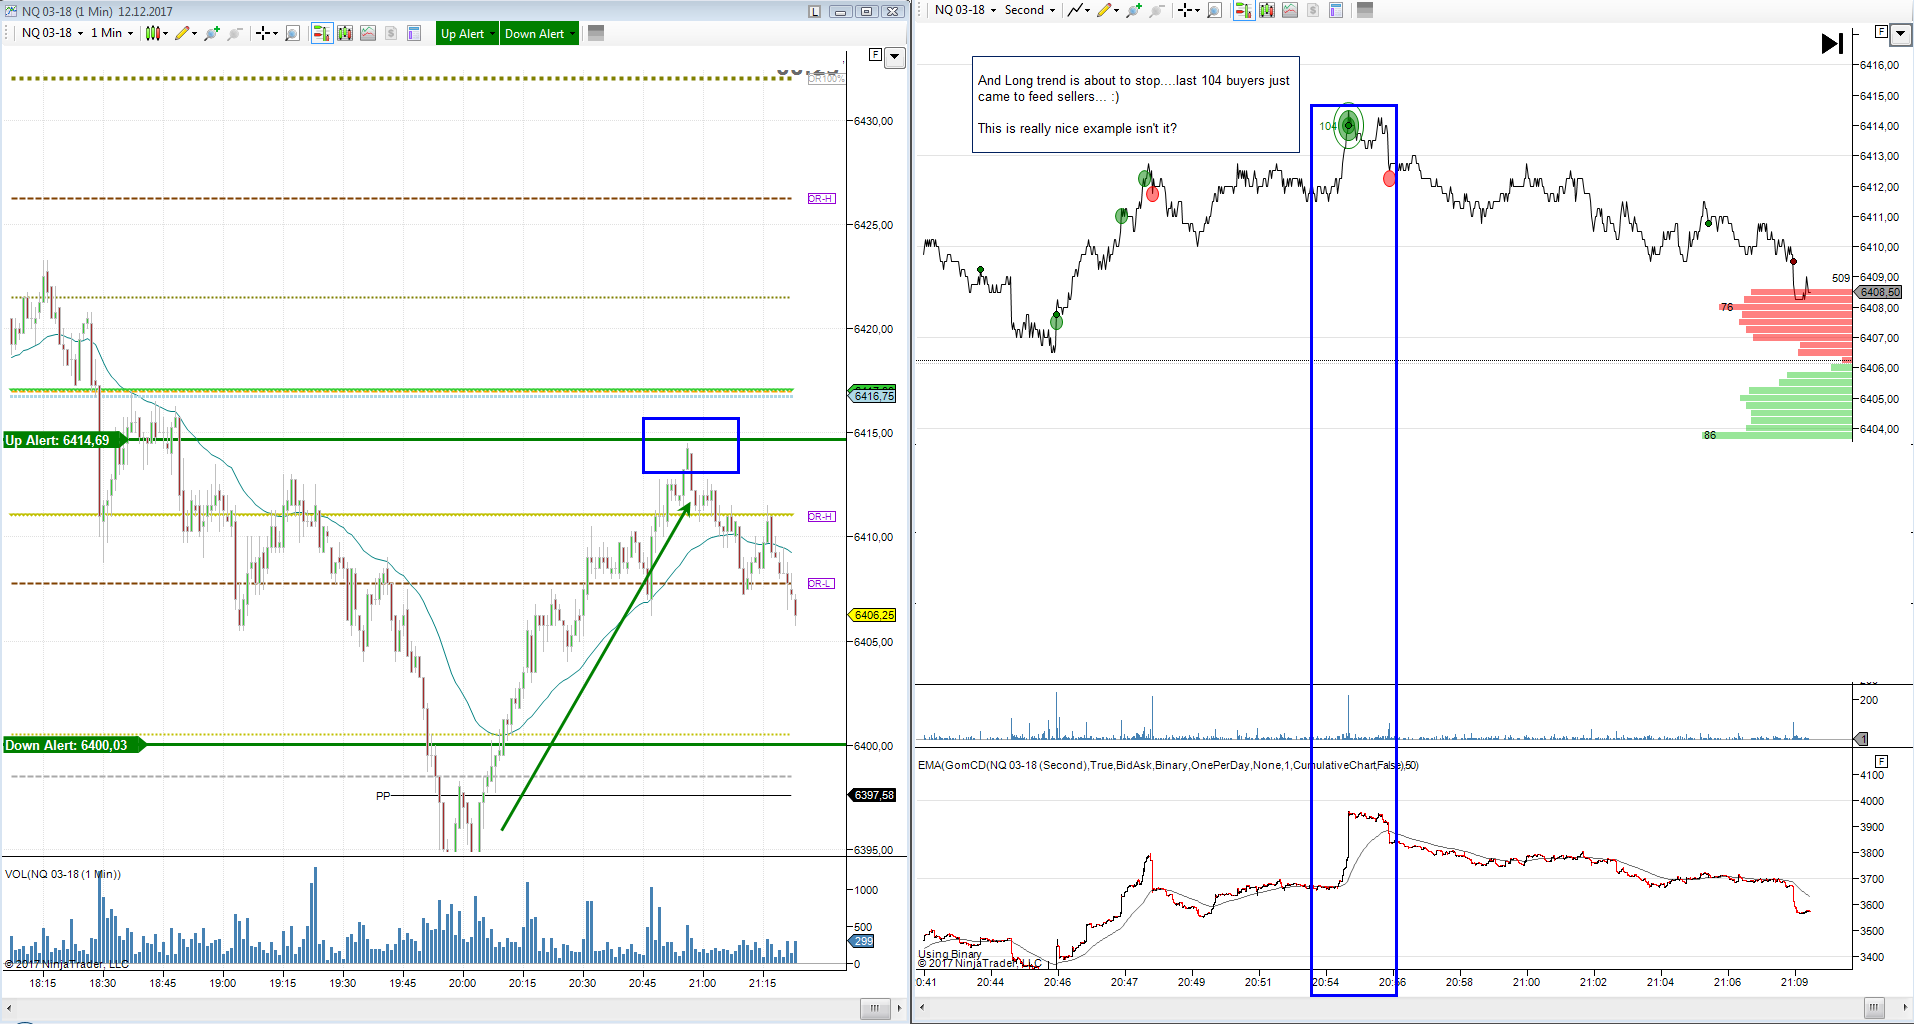Click the left chart window title icon
This screenshot has width=1914, height=1024.
point(11,11)
